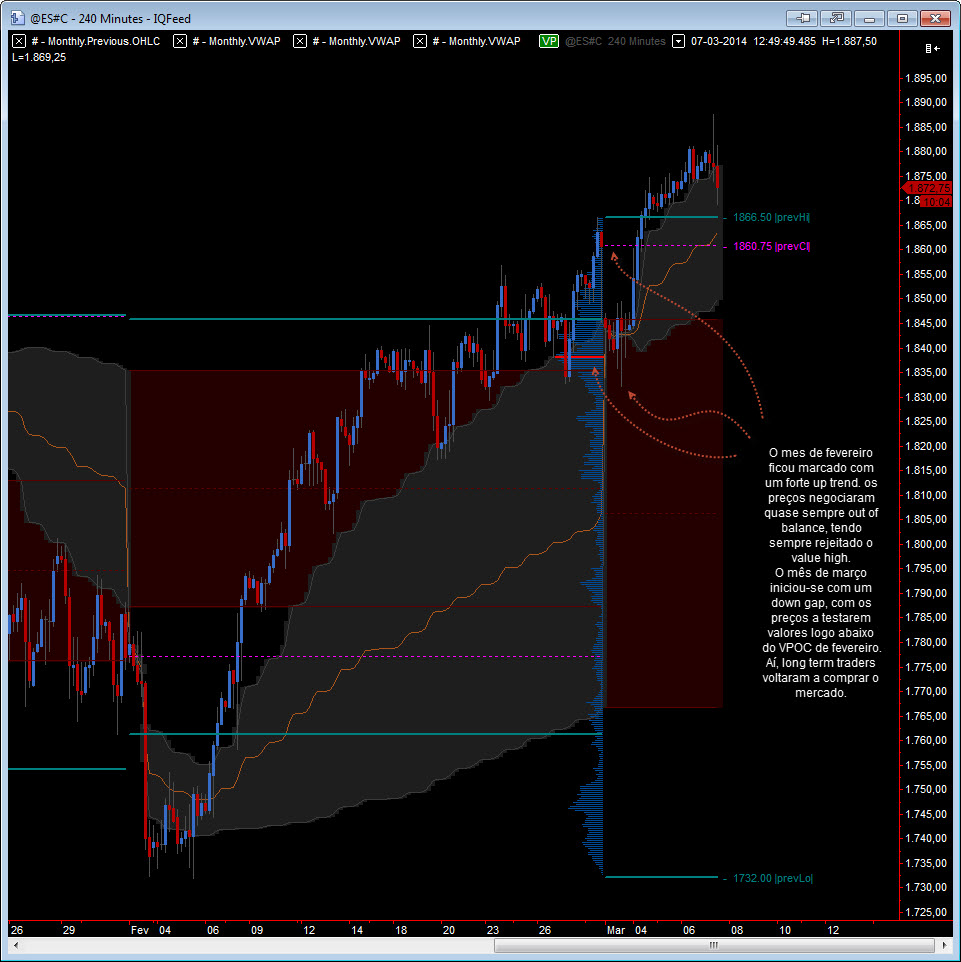Click the green VP volume profile badge
The width and height of the screenshot is (961, 962).
(549, 41)
